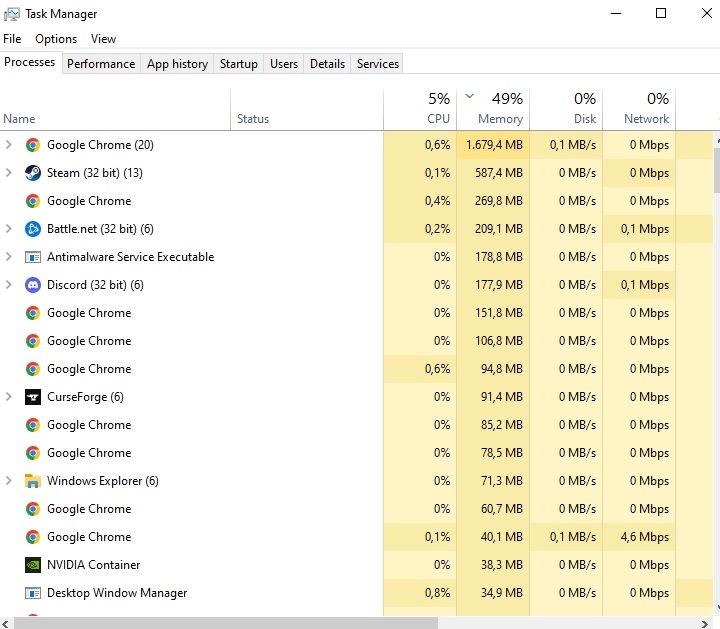Click the 91,4 MB CurseForge memory cell
The width and height of the screenshot is (720, 629).
493,397
